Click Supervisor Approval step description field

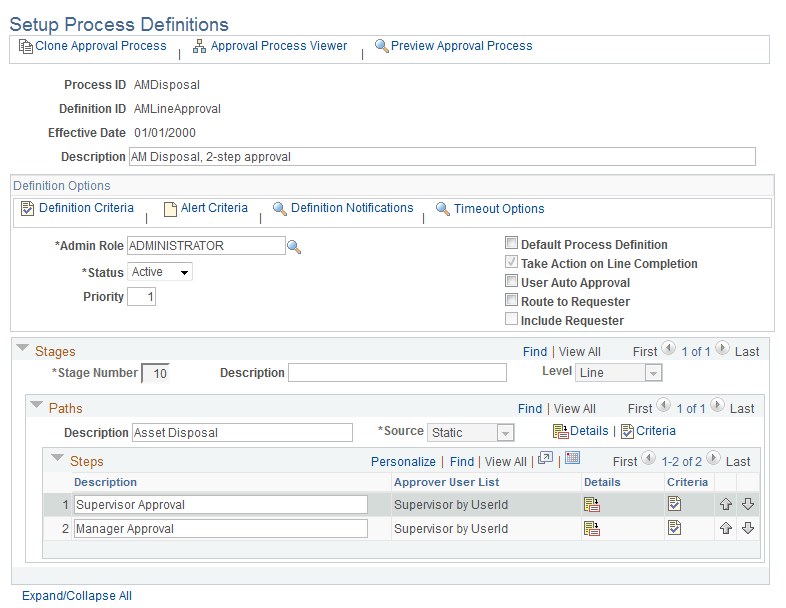click(221, 505)
